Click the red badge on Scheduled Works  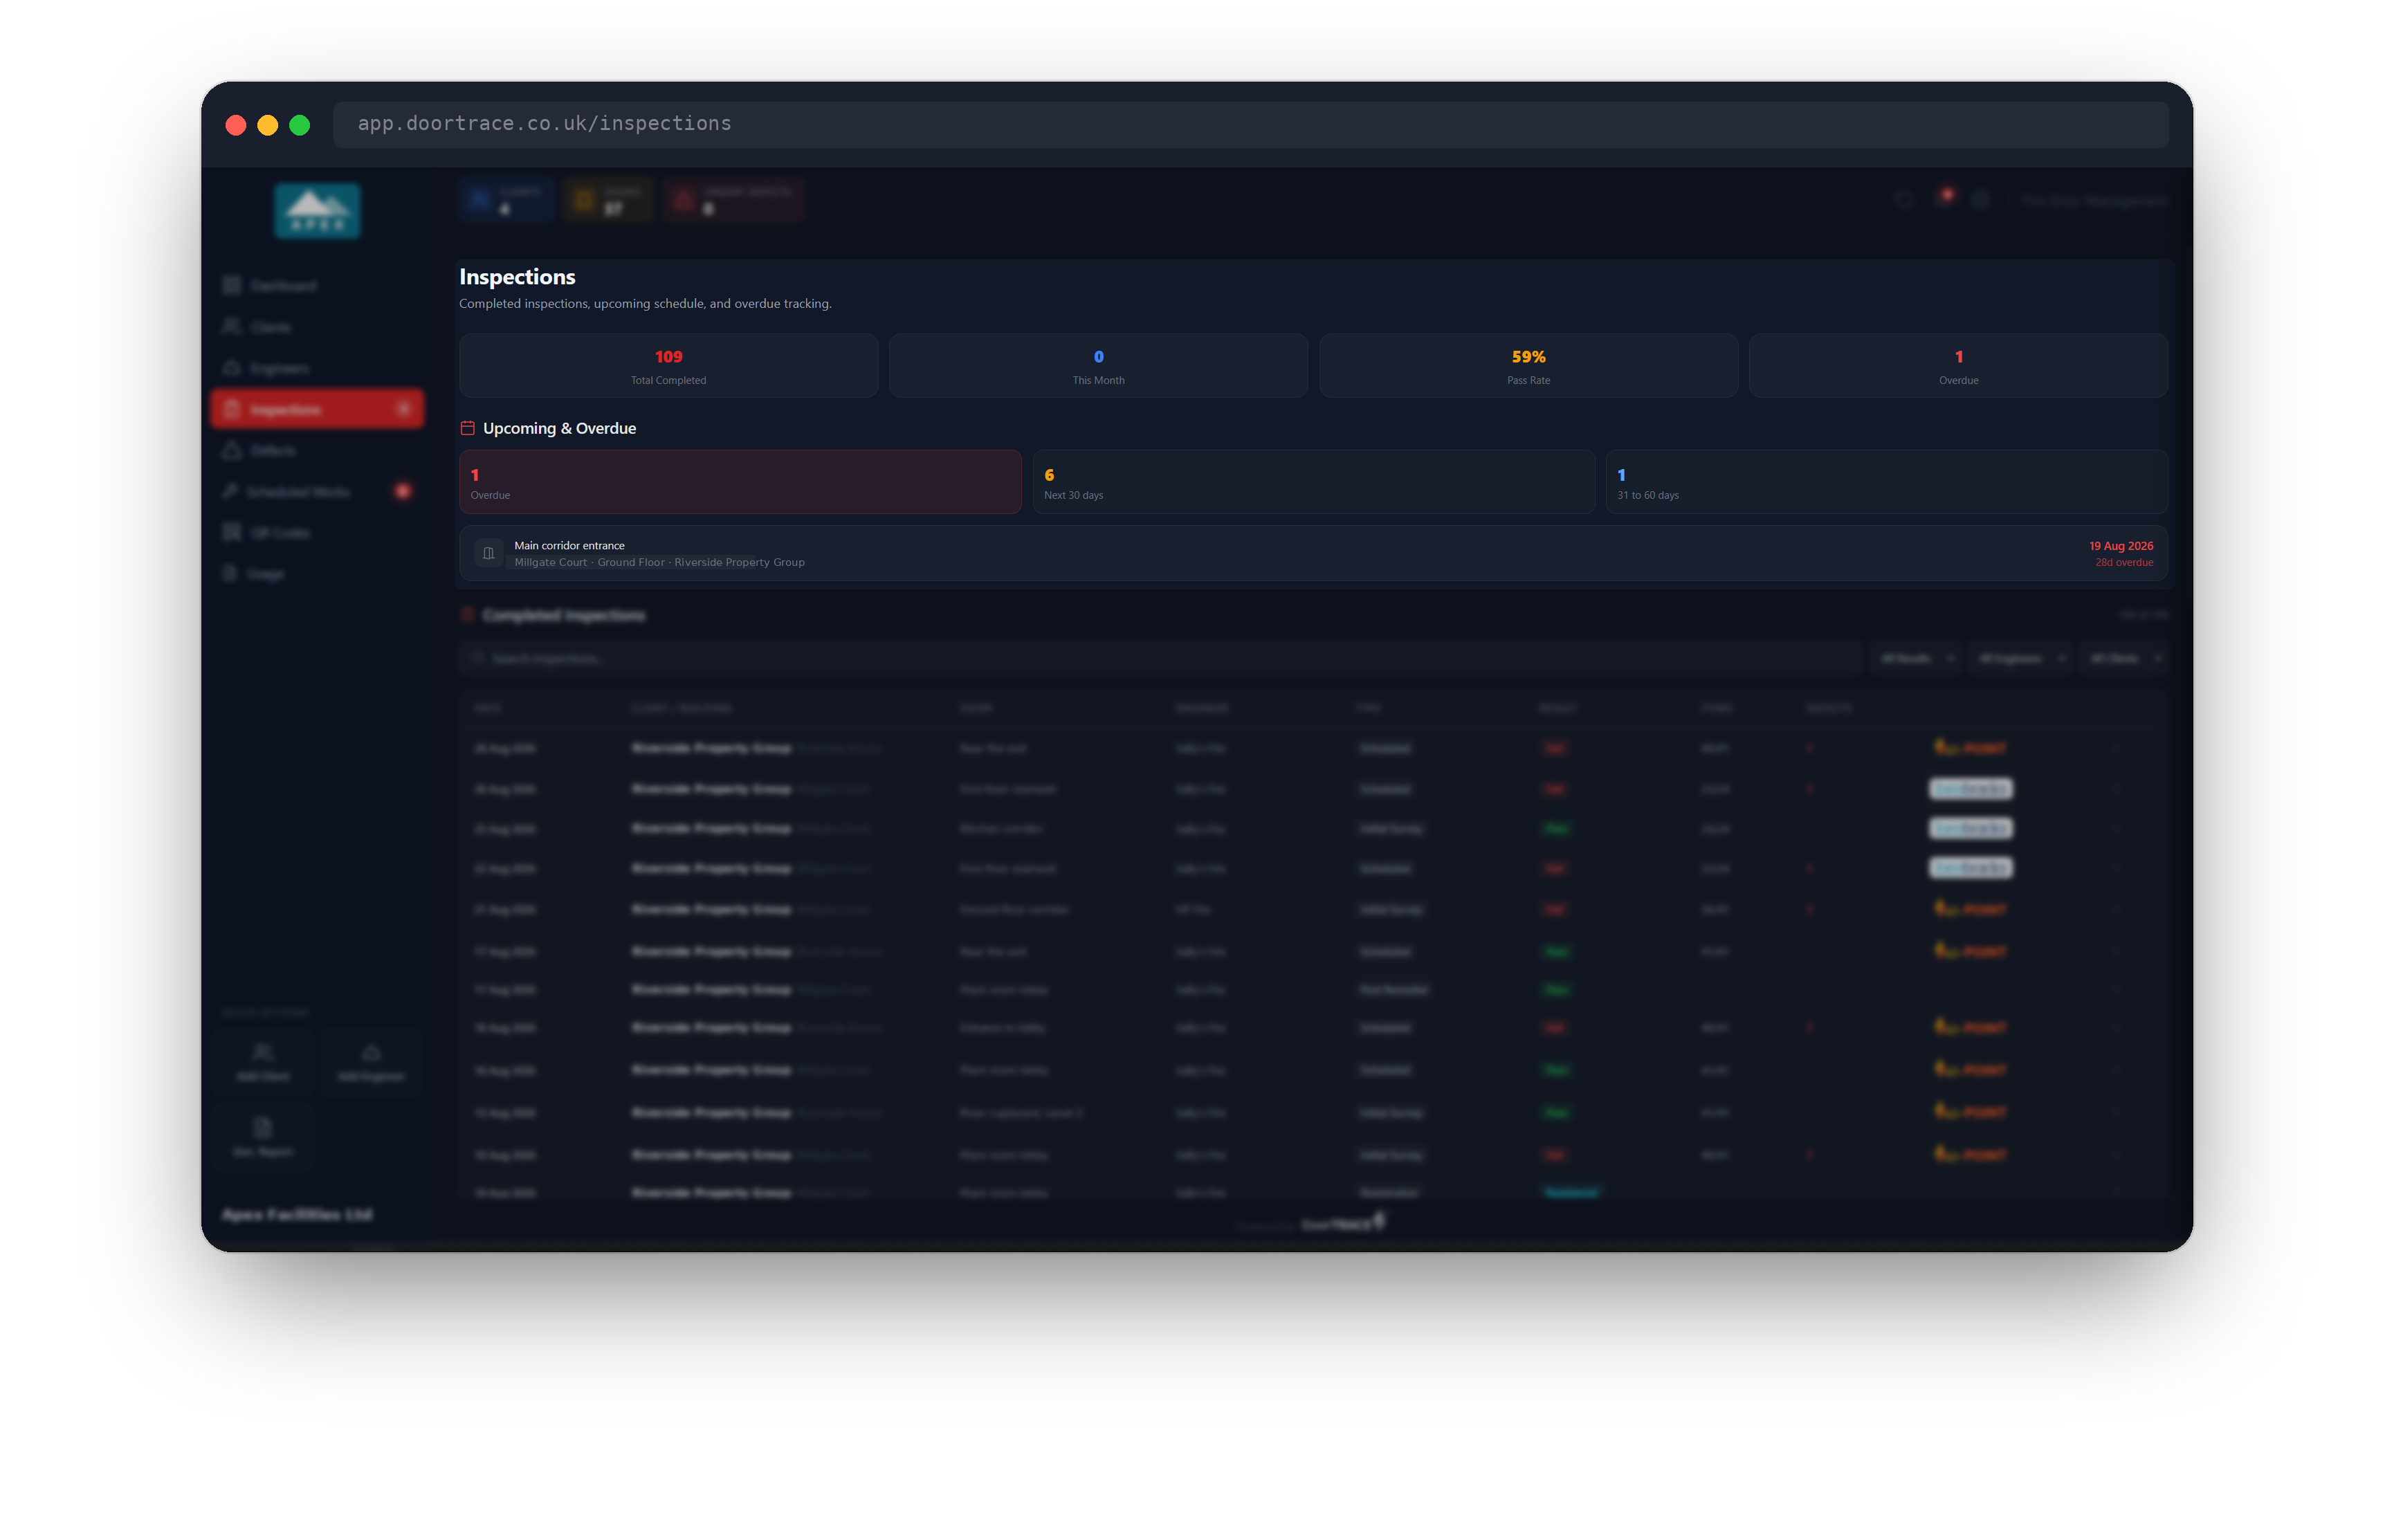403,491
